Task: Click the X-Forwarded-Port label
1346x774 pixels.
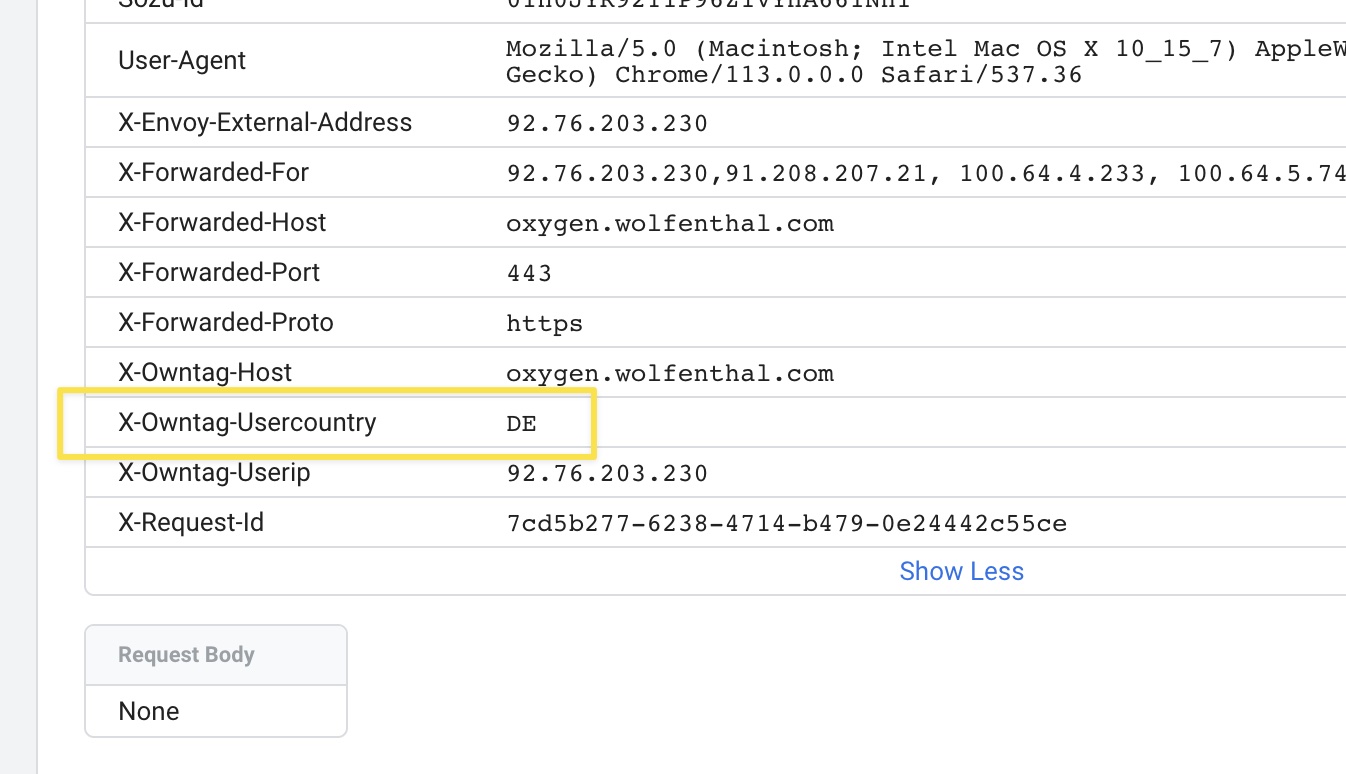Action: pyautogui.click(x=219, y=272)
